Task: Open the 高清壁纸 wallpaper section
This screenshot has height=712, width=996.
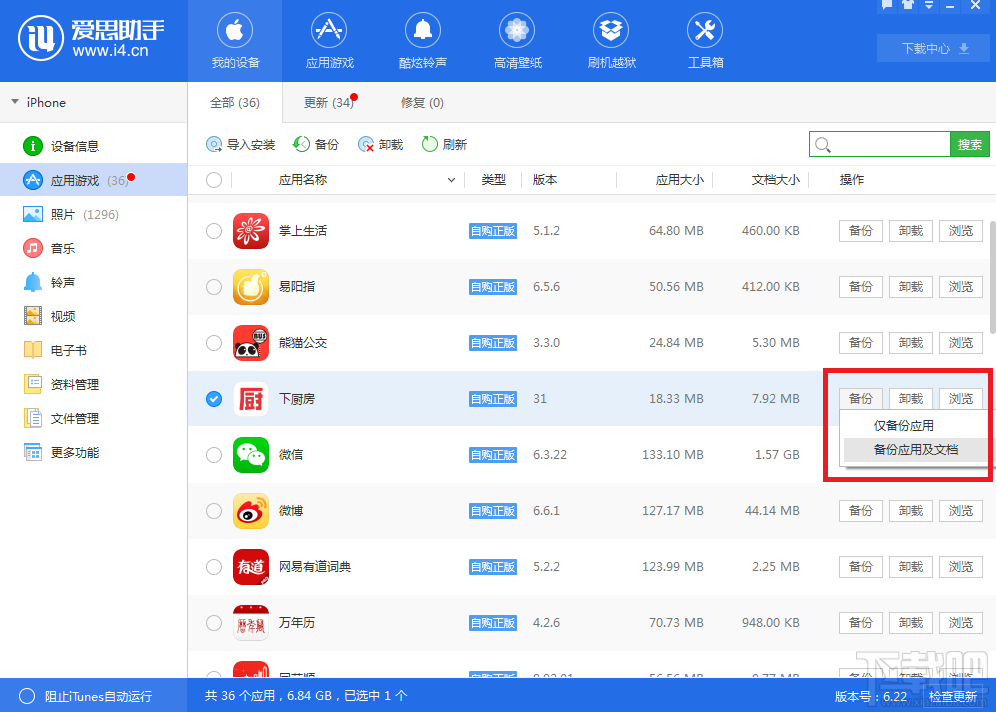Action: 516,40
